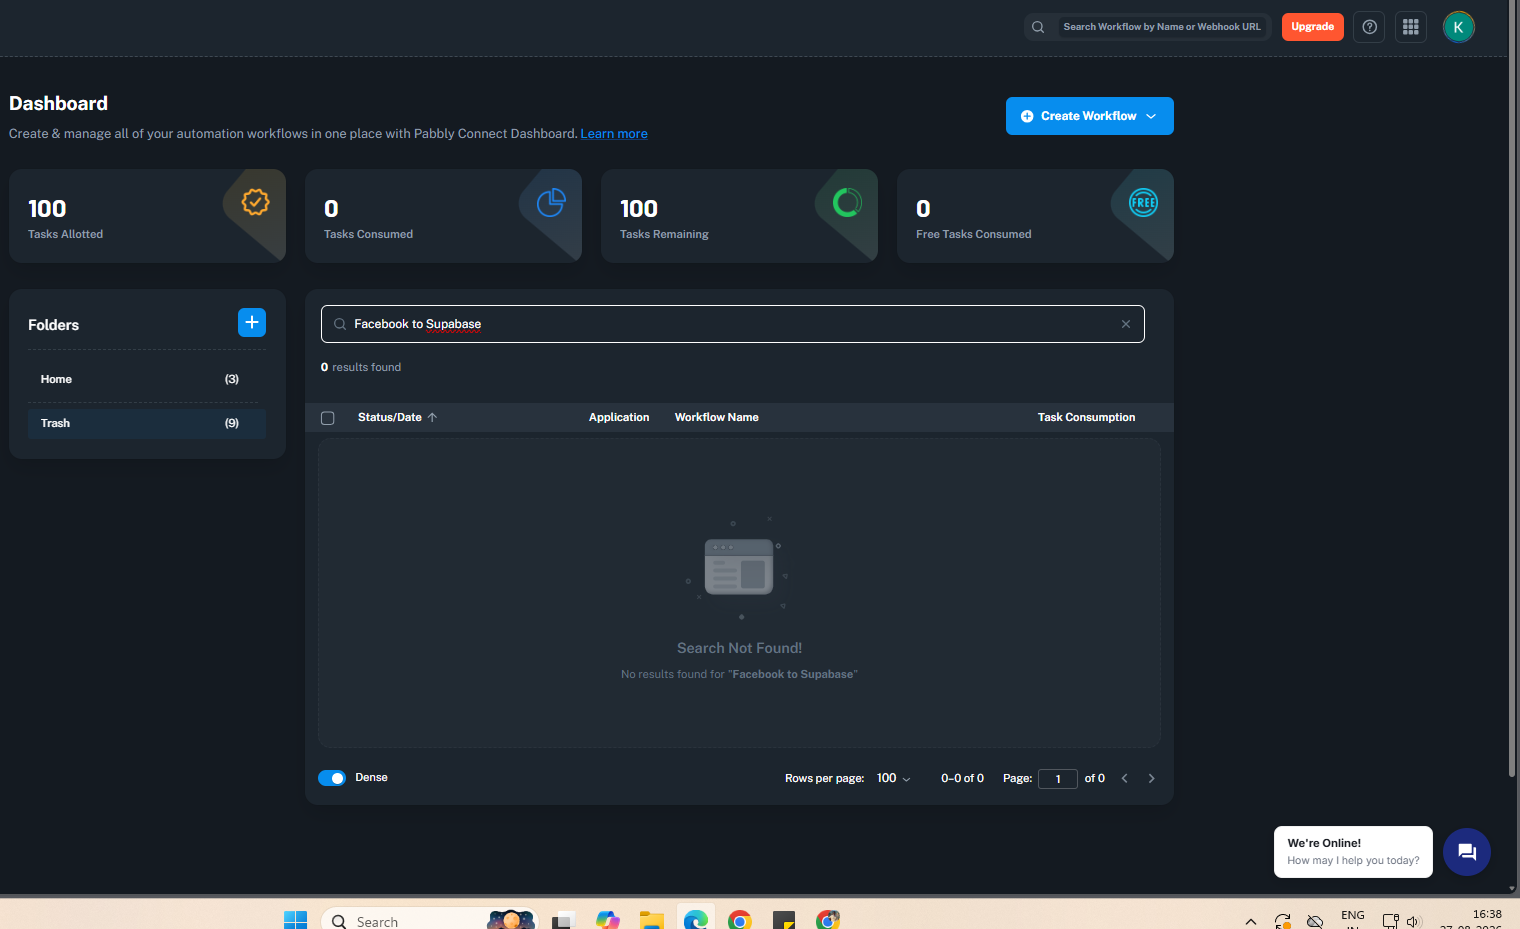This screenshot has height=929, width=1520.
Task: Show hidden system tray icons
Action: point(1251,921)
